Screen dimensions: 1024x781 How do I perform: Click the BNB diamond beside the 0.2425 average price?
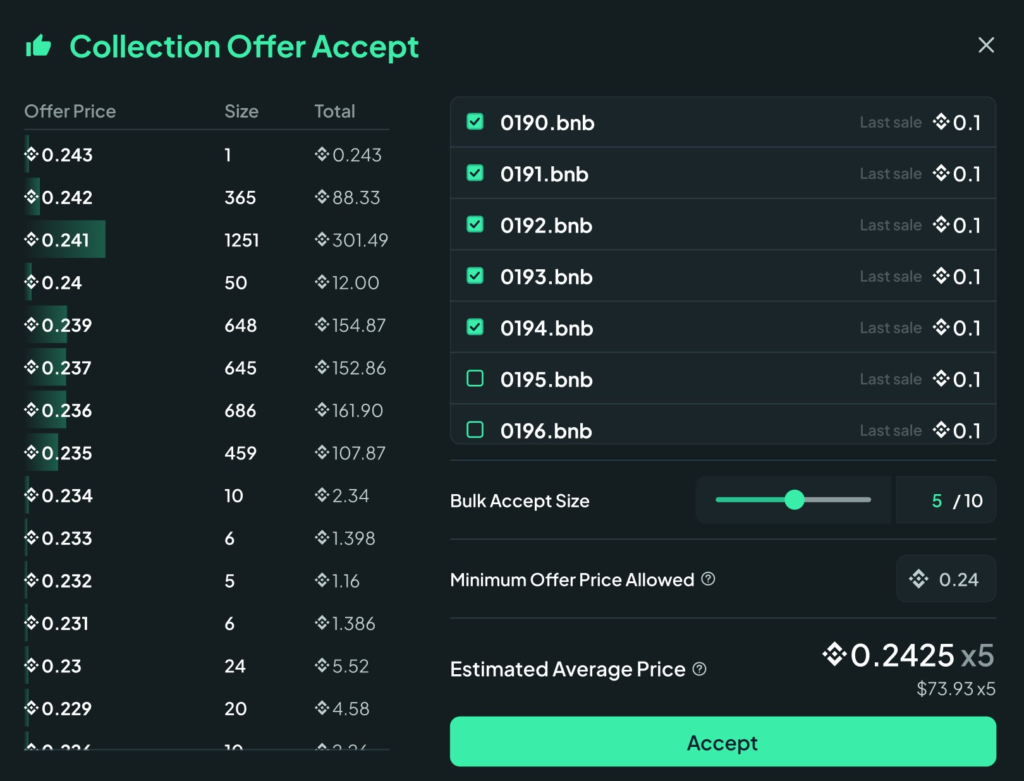[x=831, y=655]
